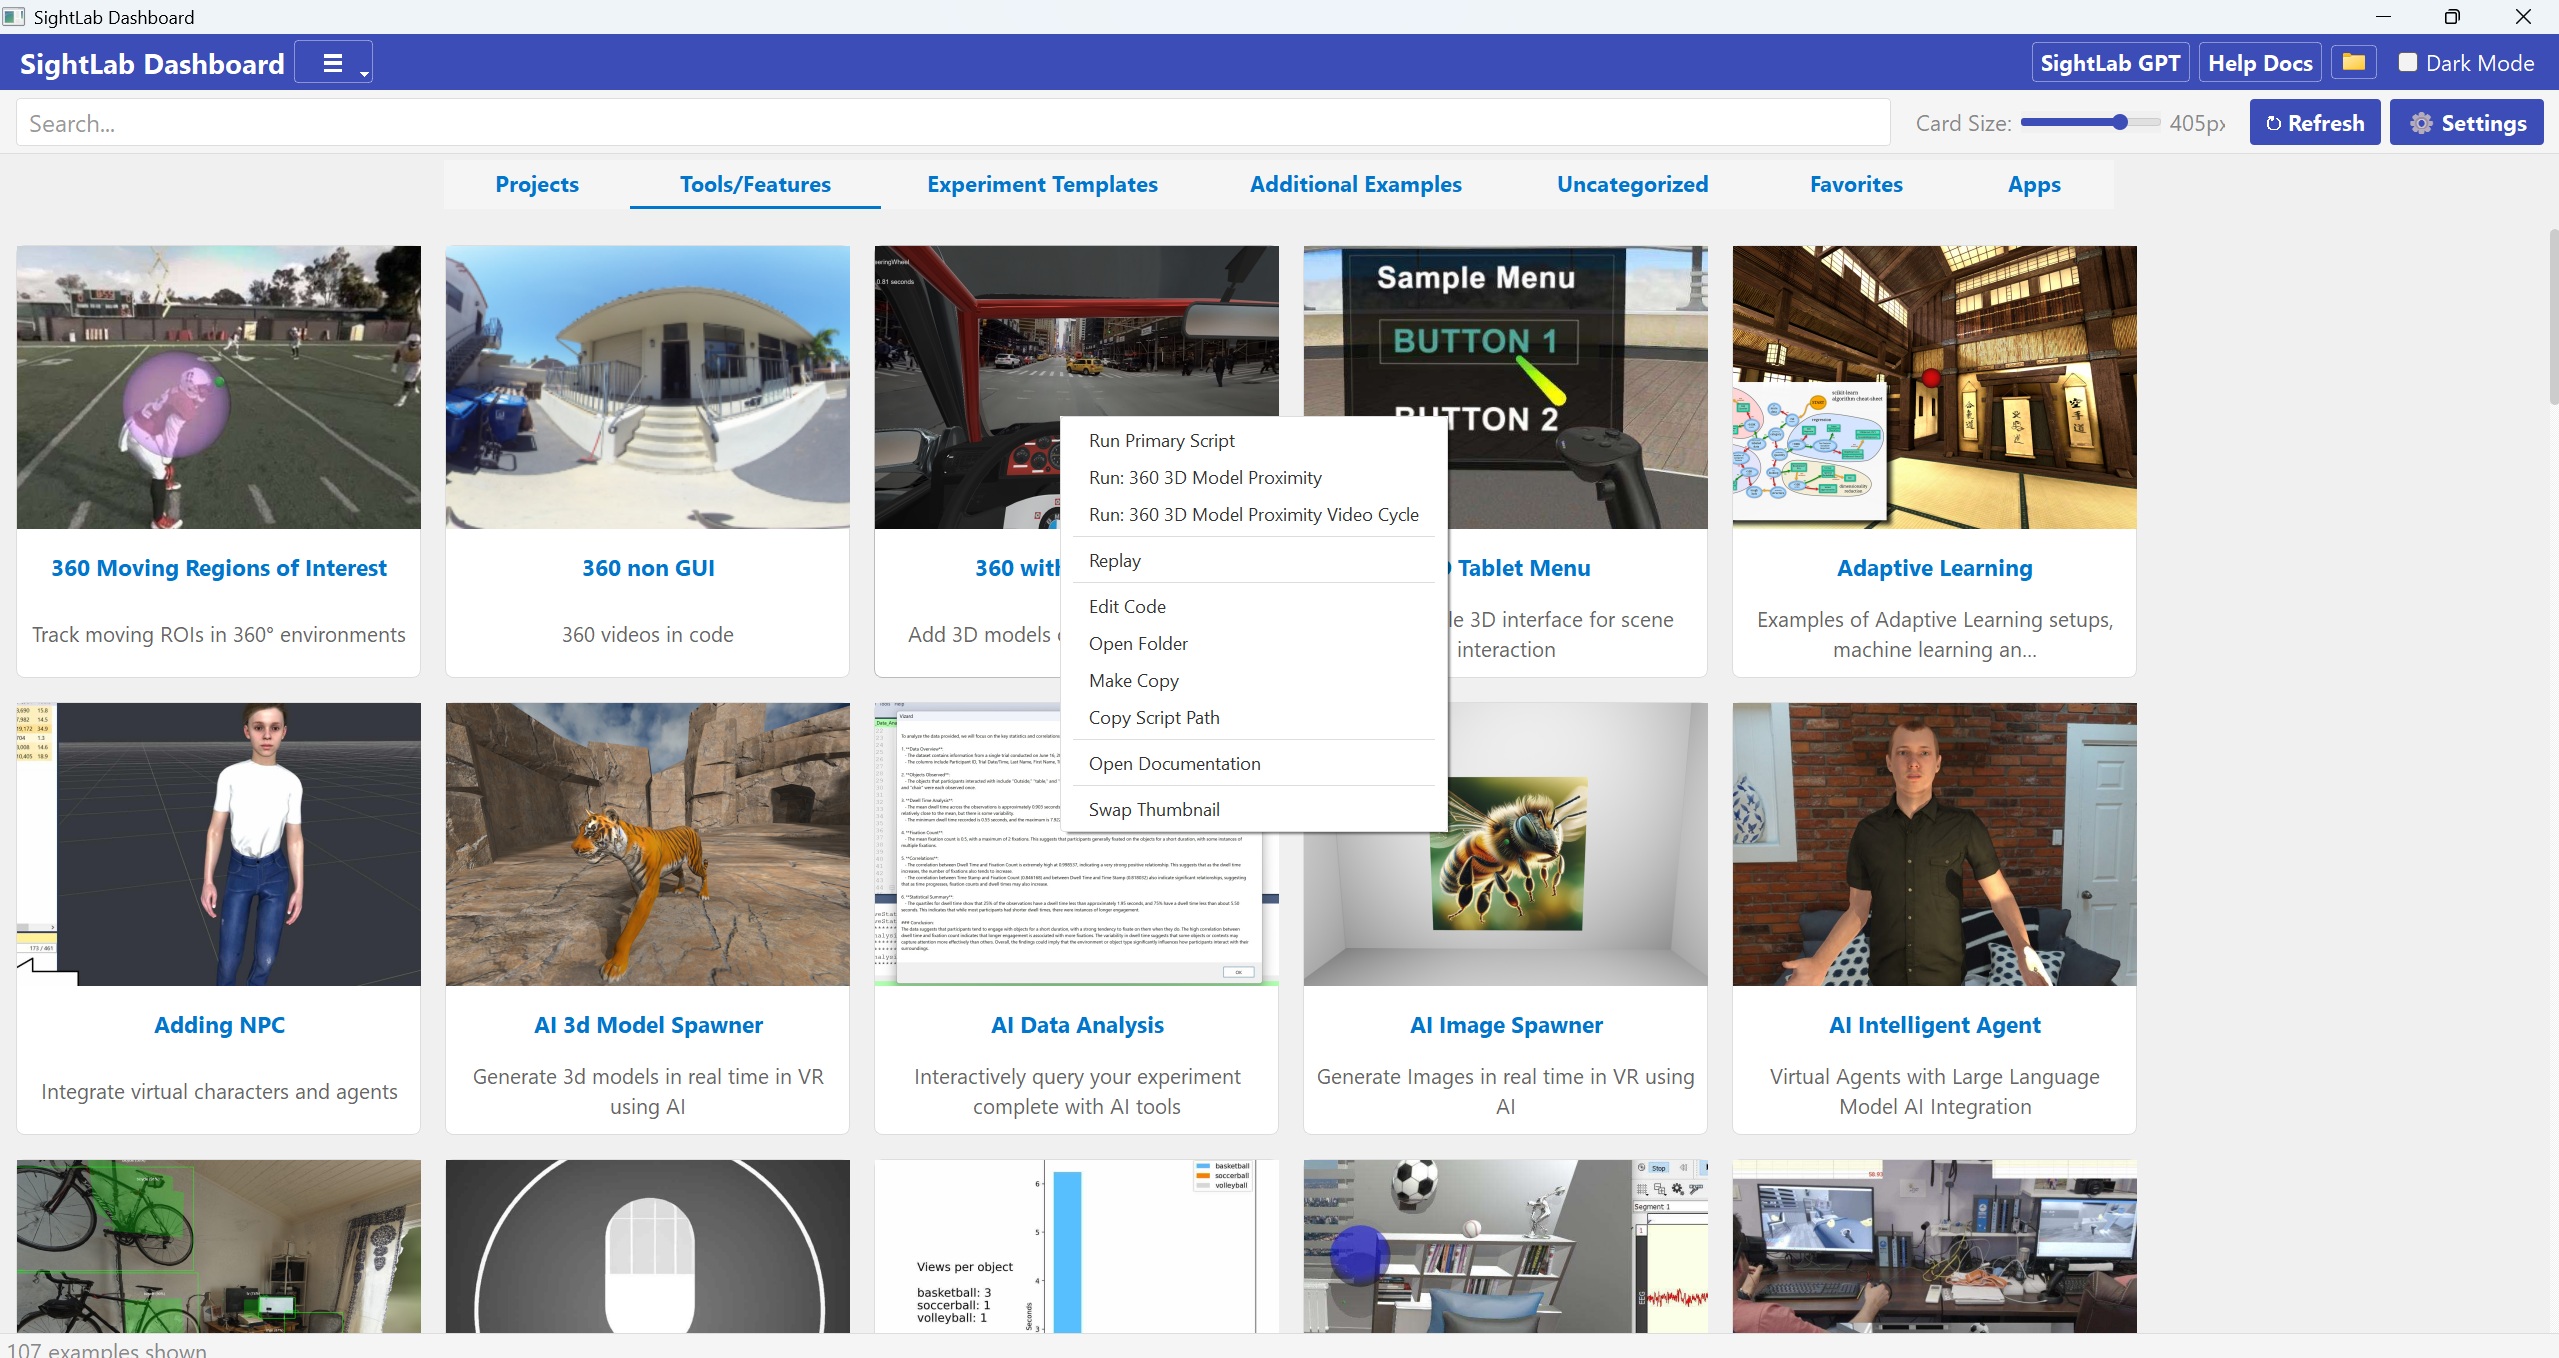Screen dimensions: 2559x1358
Task: Open the SightLab GPT button
Action: pos(2110,63)
